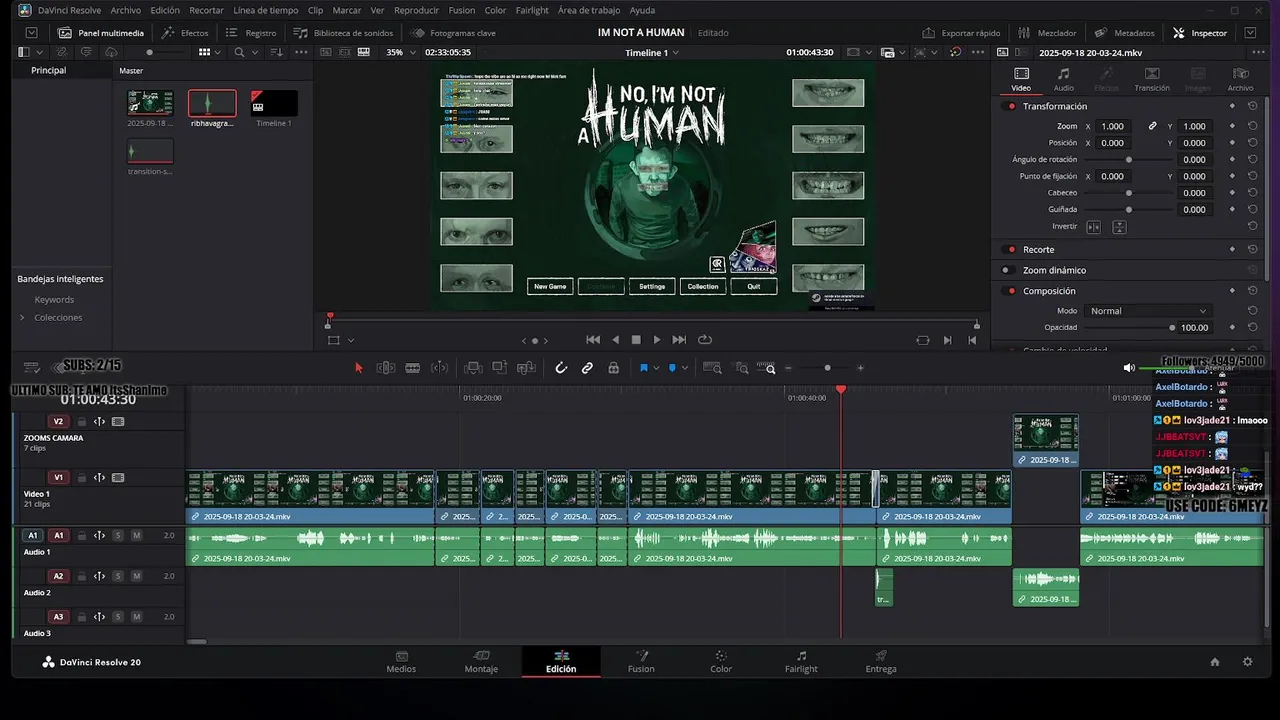Open the Exportar rápido button
This screenshot has height=720, width=1280.
tap(961, 33)
